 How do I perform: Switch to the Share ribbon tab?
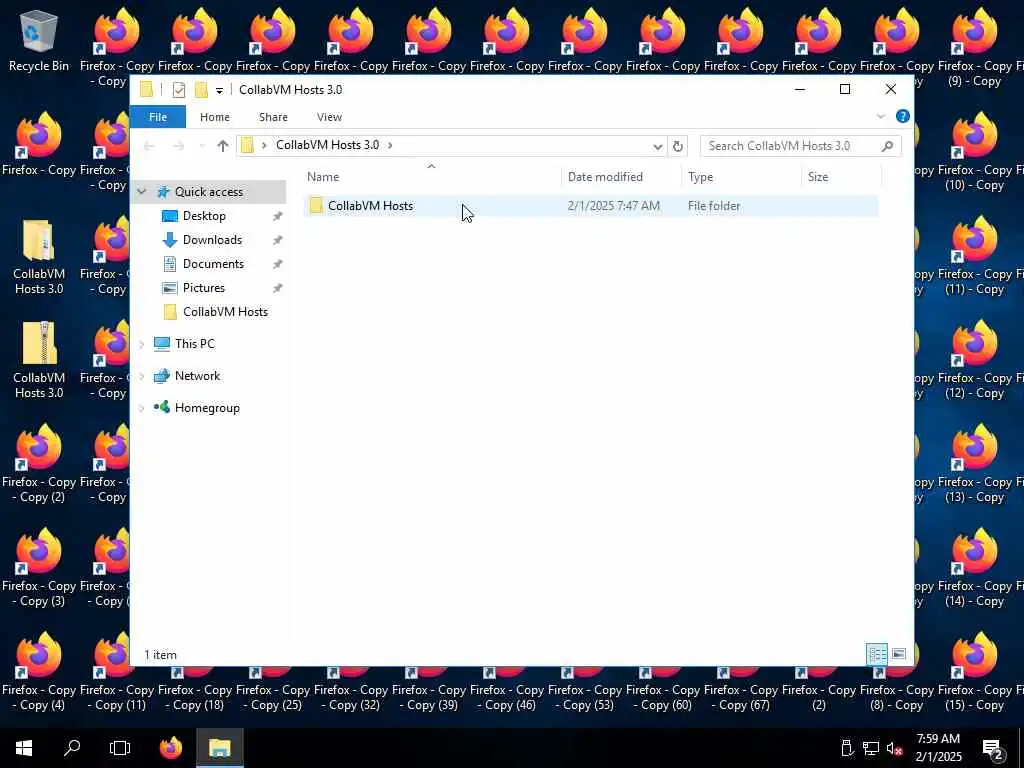(273, 117)
